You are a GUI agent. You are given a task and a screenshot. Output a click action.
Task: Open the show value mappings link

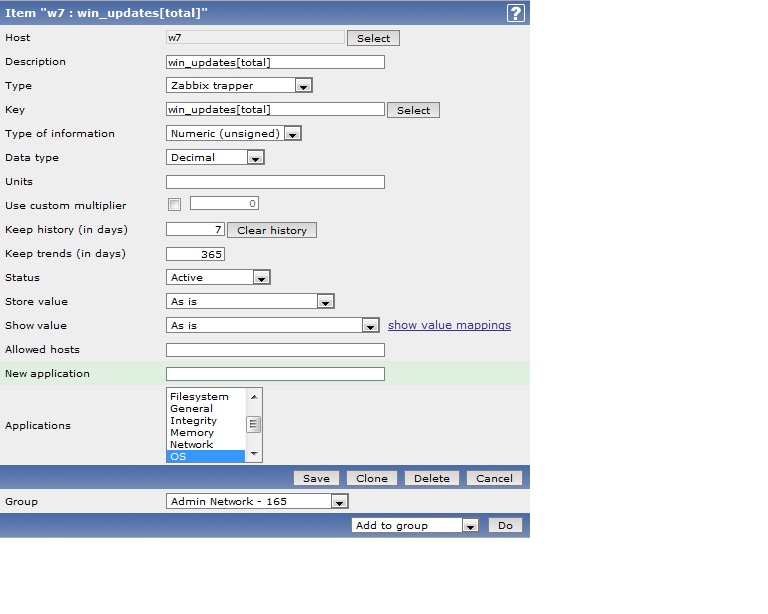tap(449, 325)
